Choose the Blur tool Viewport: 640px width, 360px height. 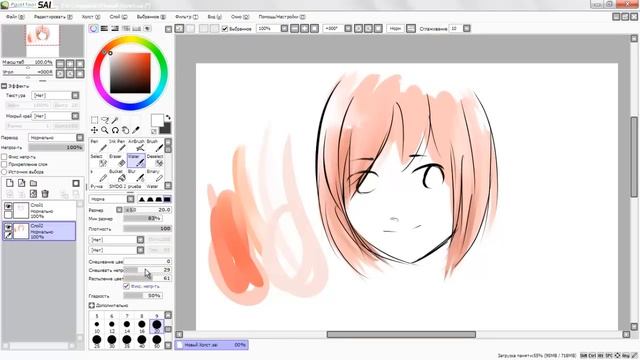click(x=136, y=176)
